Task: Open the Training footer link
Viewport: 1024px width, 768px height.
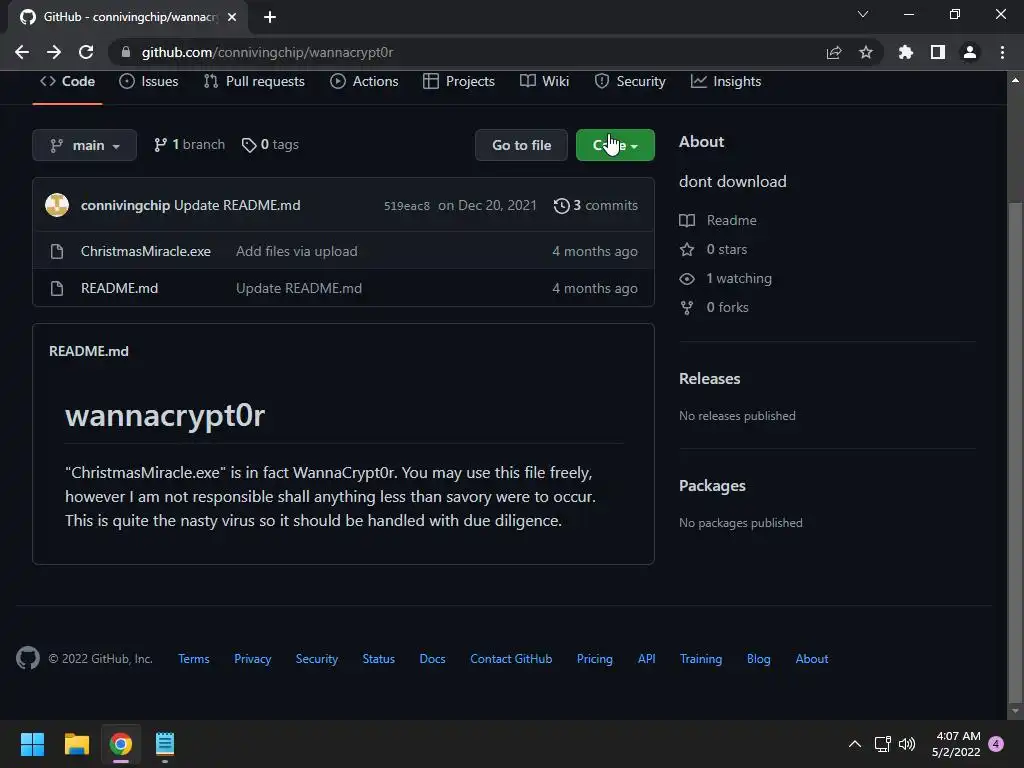Action: pos(701,658)
